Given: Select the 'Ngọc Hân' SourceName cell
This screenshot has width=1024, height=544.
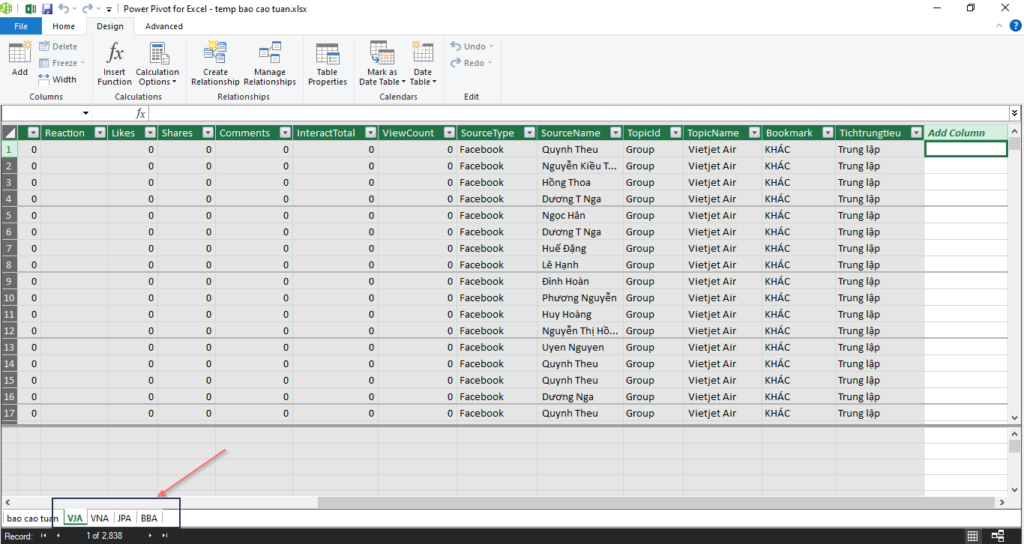Looking at the screenshot, I should point(580,215).
